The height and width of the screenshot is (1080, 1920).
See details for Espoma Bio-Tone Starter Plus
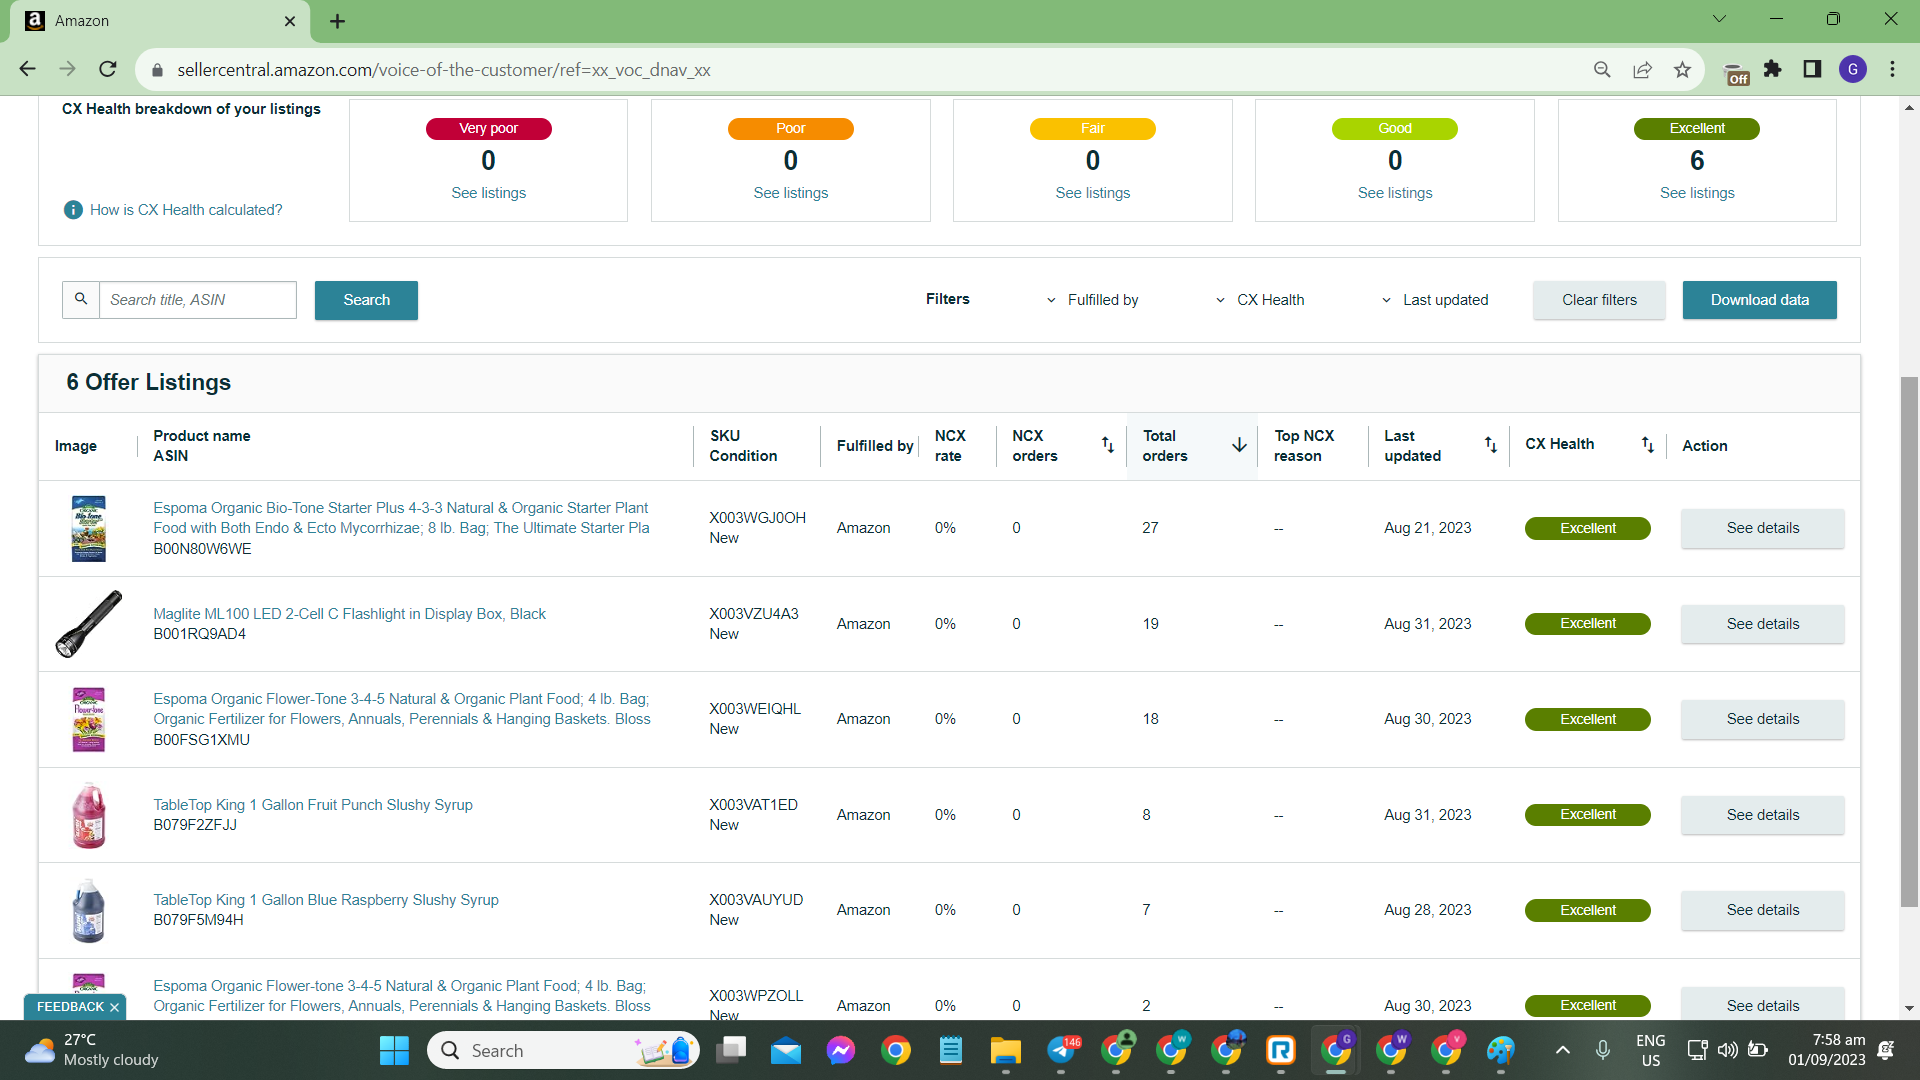coord(1762,528)
